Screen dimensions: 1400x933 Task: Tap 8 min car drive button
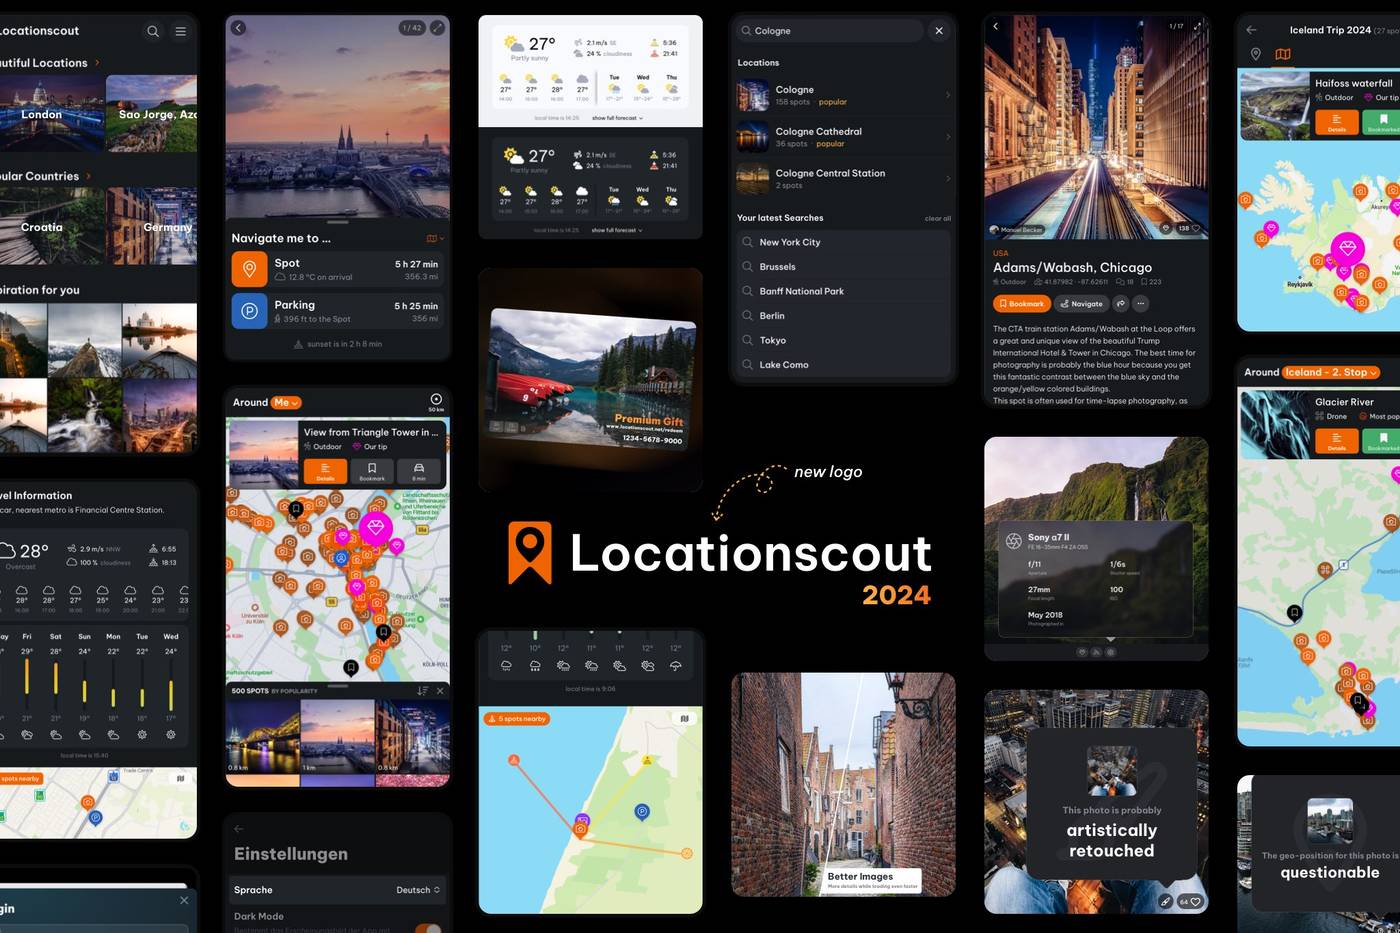click(x=419, y=472)
